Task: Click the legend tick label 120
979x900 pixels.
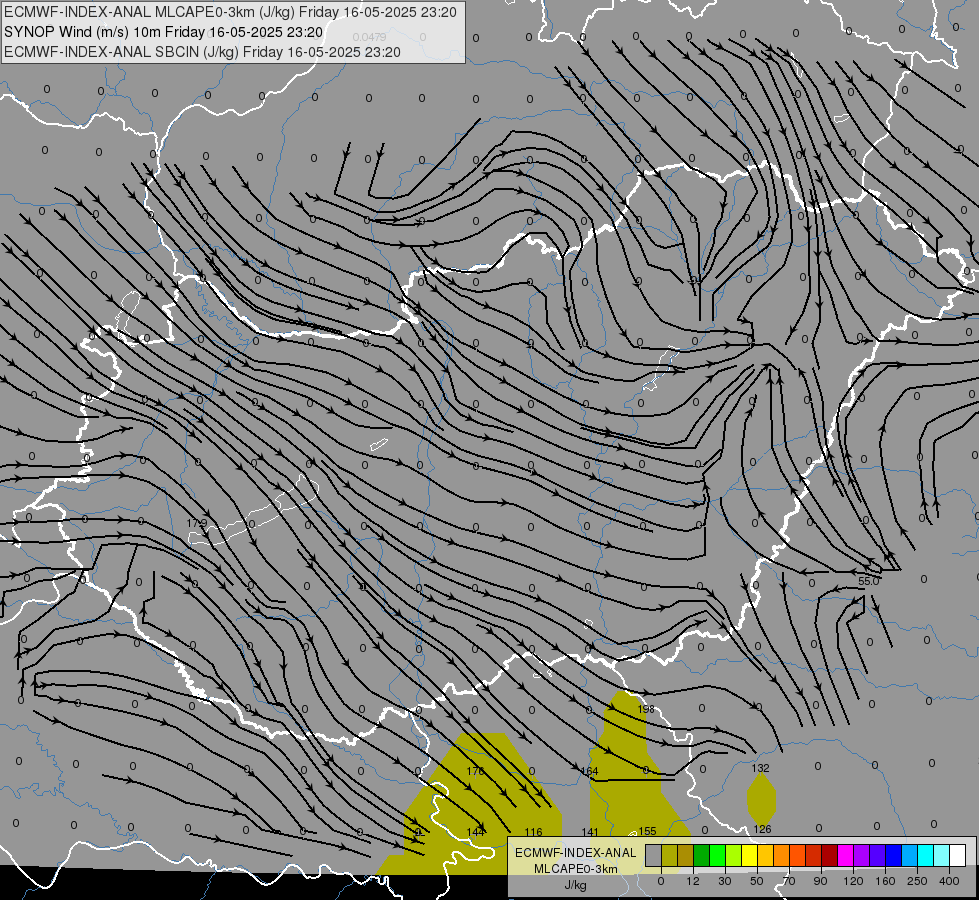Action: [x=853, y=881]
